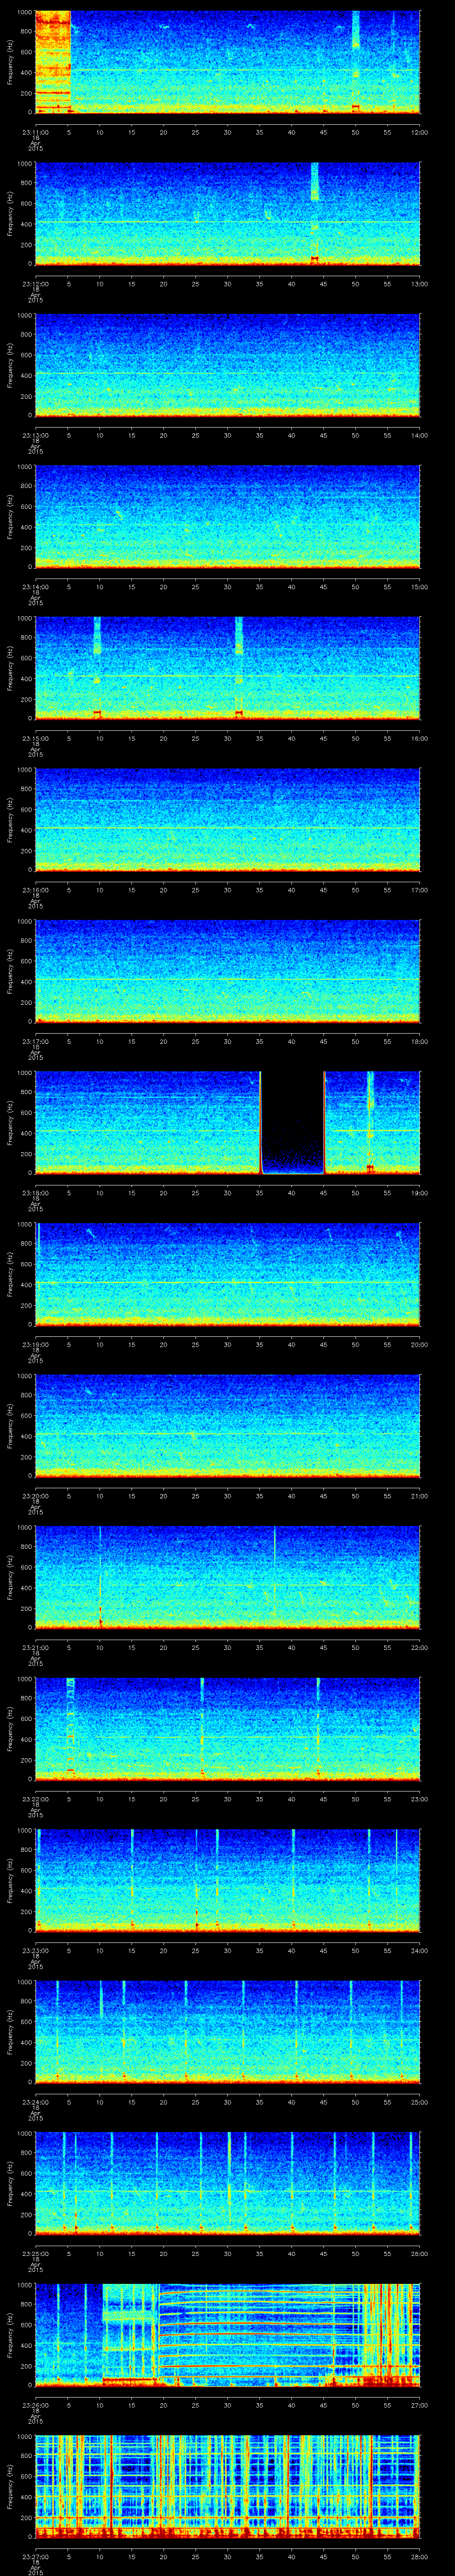This screenshot has height=2576, width=455.
Task: Click the 23:23:00 start time label
Action: point(35,1950)
